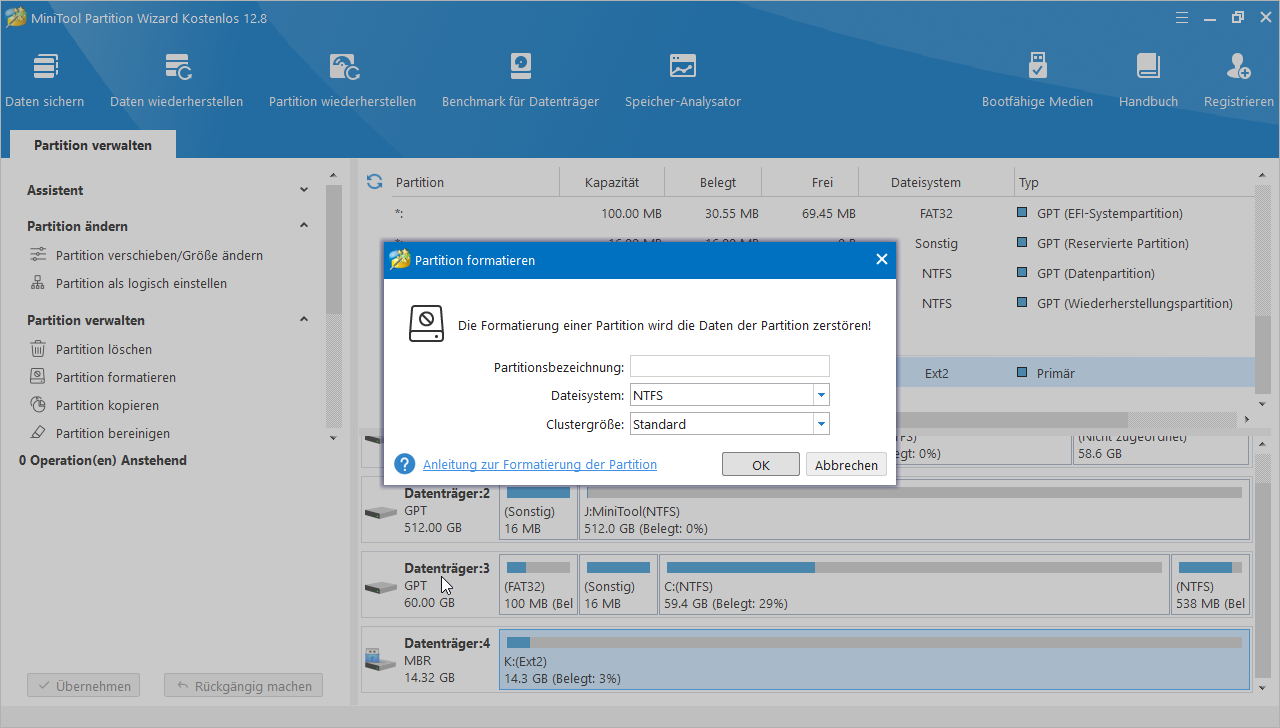Open Speicher-Analysator
Screen dimensions: 1280x728
pyautogui.click(x=683, y=80)
